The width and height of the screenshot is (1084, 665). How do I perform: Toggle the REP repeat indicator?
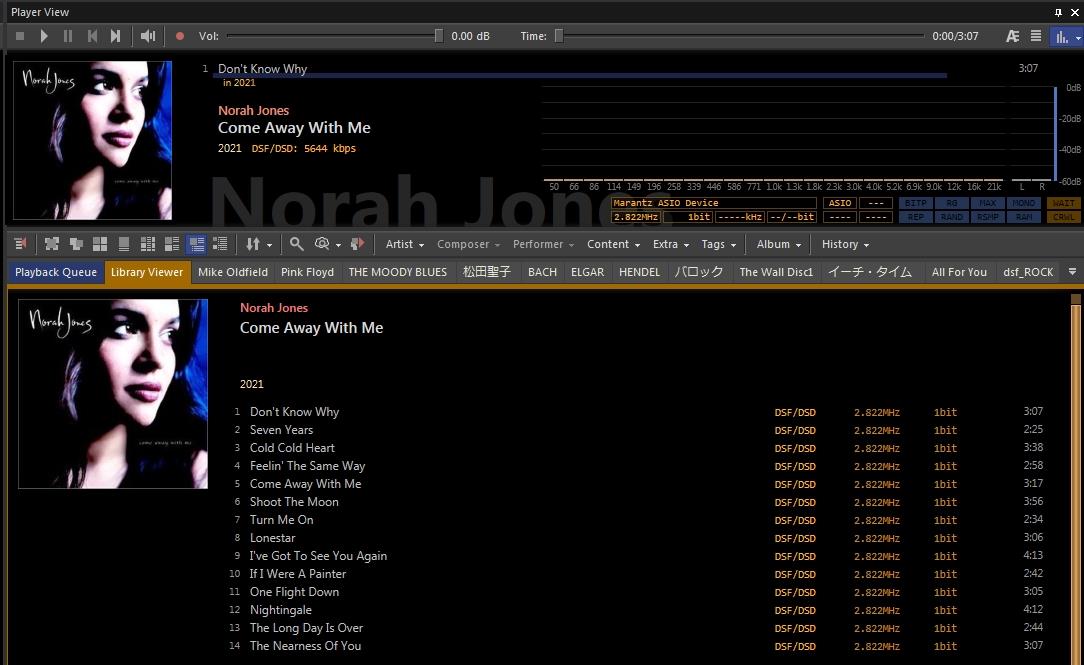coord(915,216)
